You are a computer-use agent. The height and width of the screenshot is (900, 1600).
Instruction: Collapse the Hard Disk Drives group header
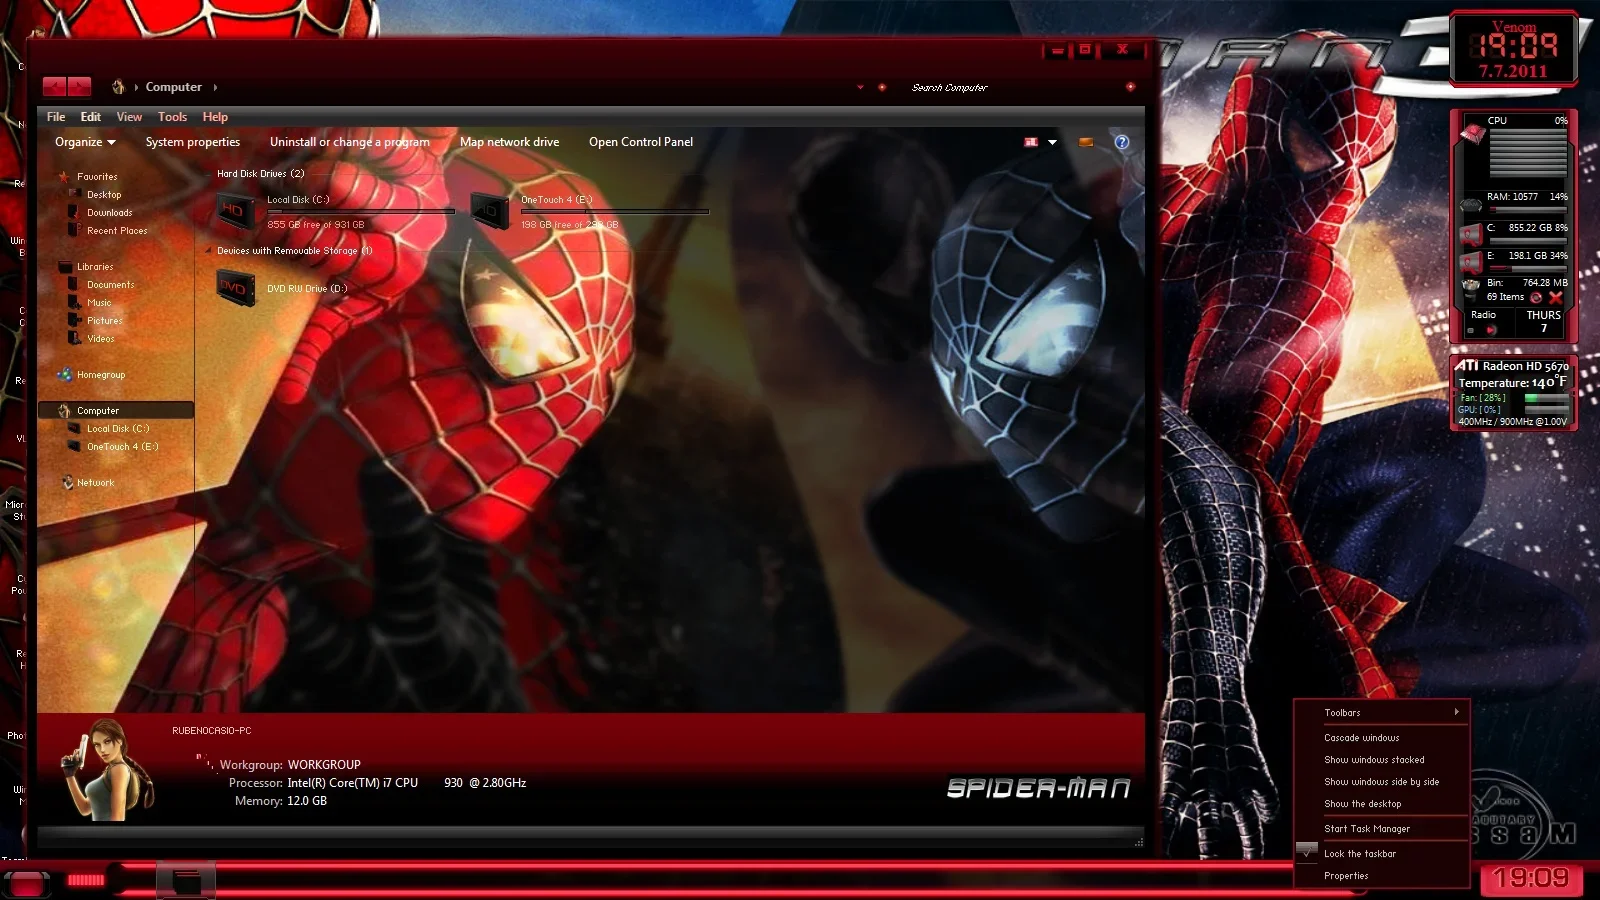tap(261, 173)
